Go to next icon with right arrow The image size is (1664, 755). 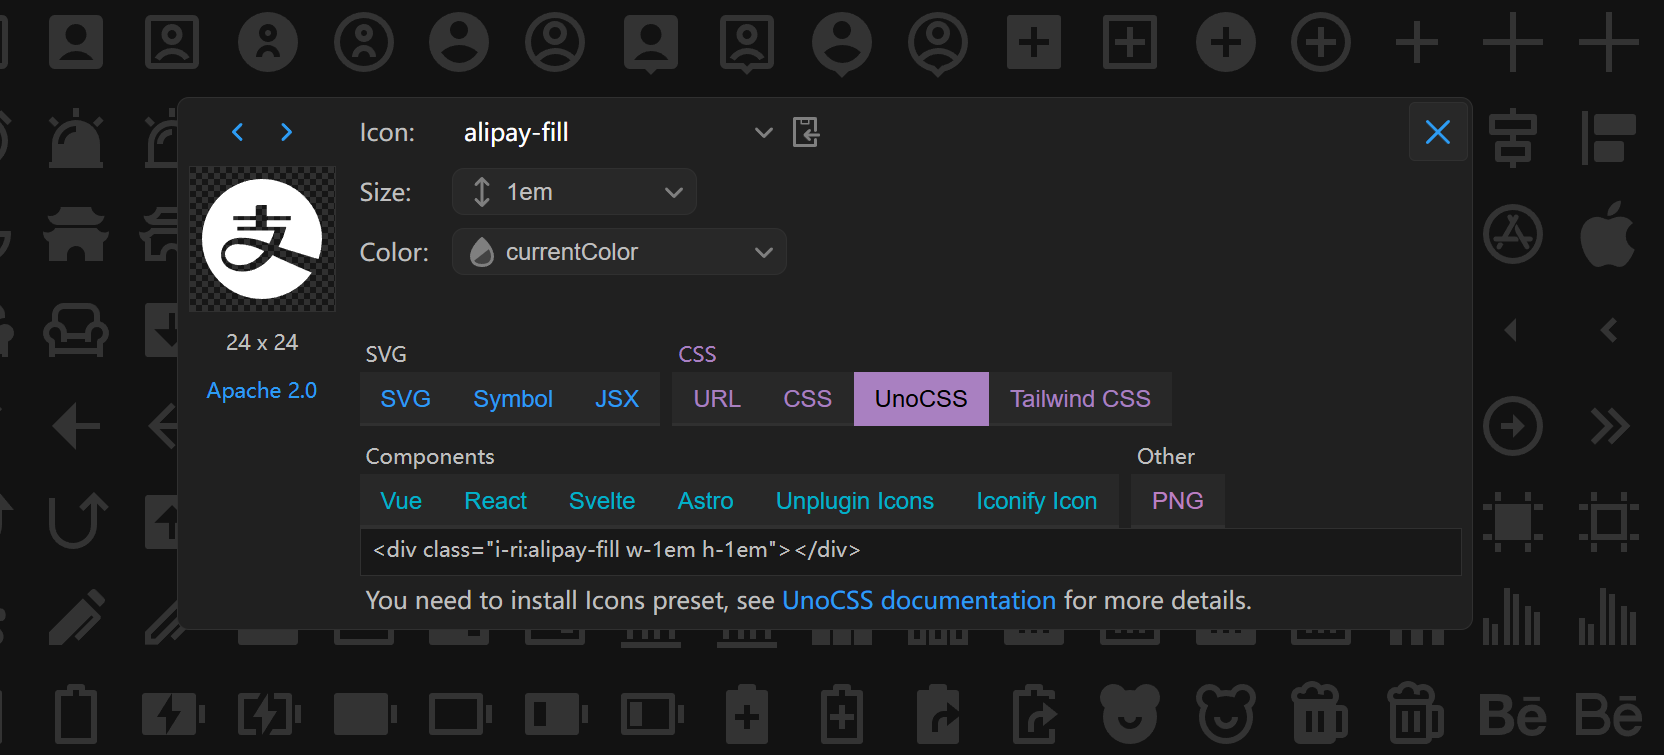click(287, 132)
